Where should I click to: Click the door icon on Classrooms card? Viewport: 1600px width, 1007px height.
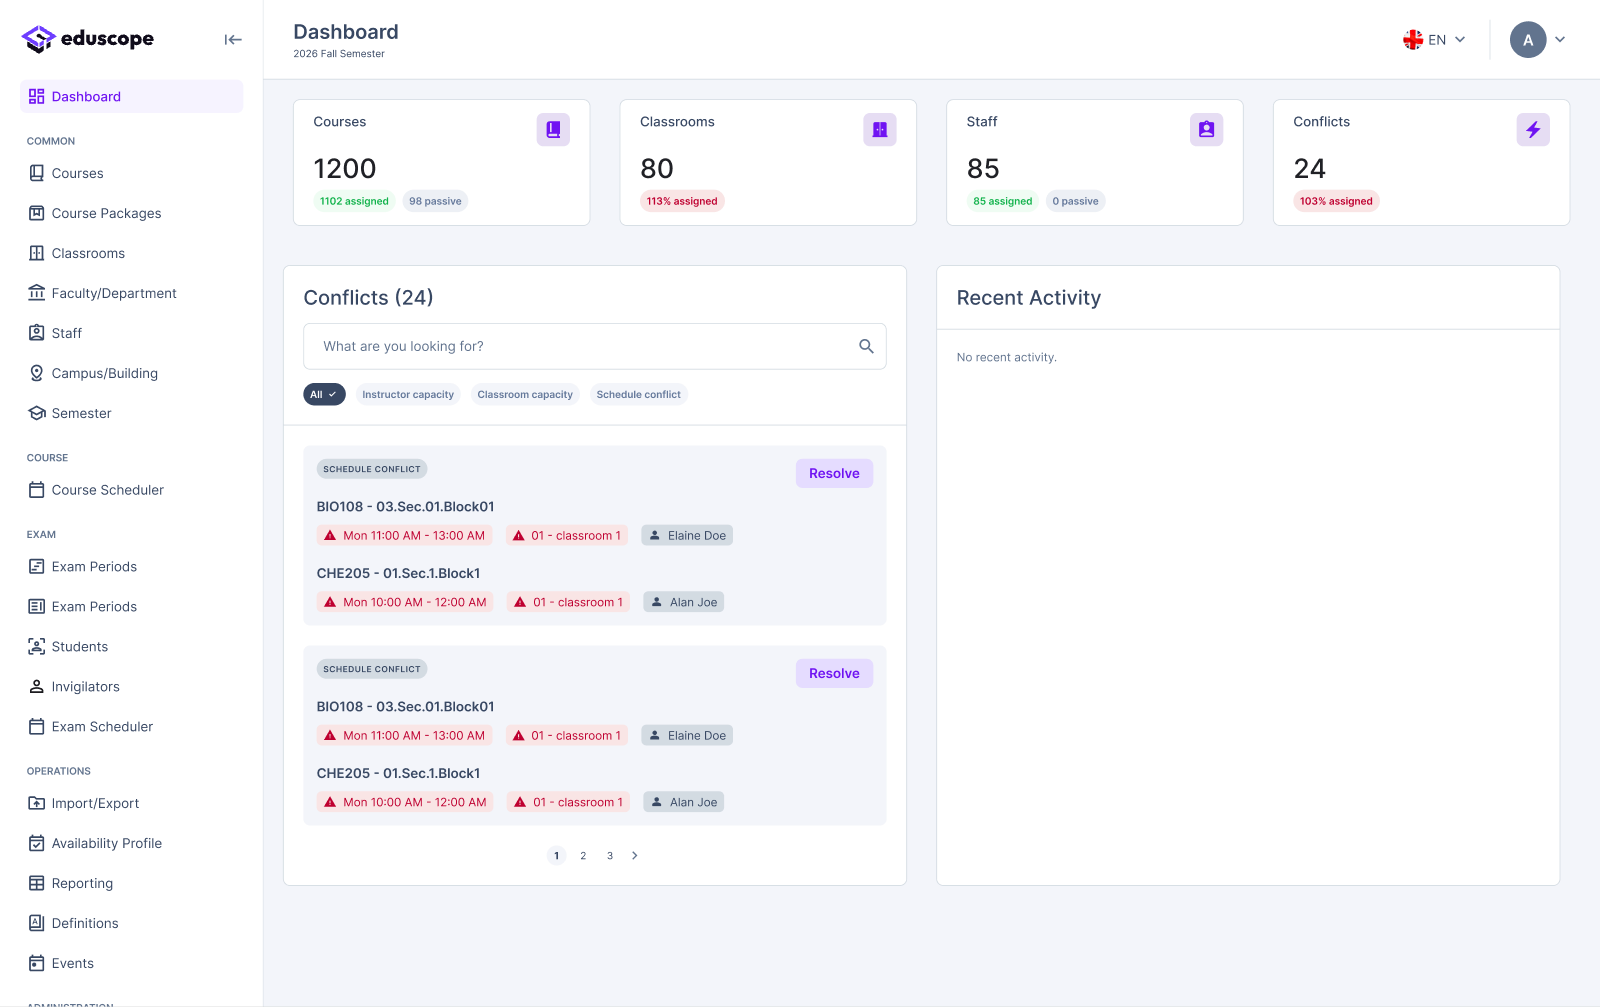(x=880, y=130)
